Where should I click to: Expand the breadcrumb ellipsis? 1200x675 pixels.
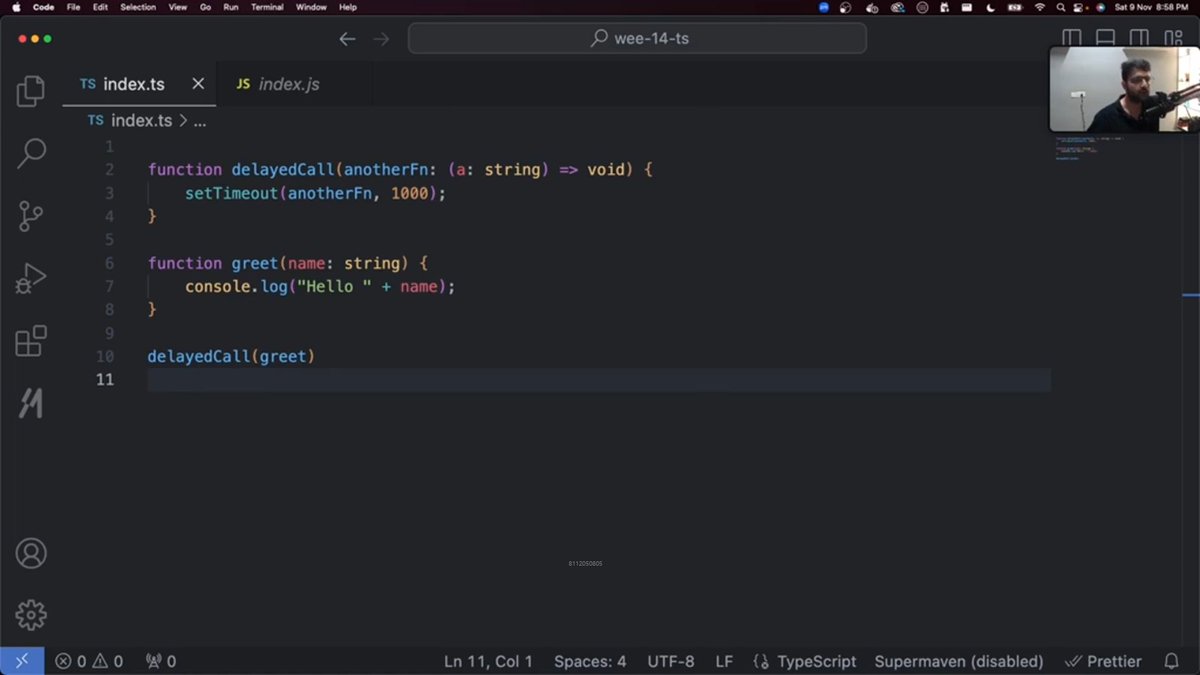(x=200, y=120)
